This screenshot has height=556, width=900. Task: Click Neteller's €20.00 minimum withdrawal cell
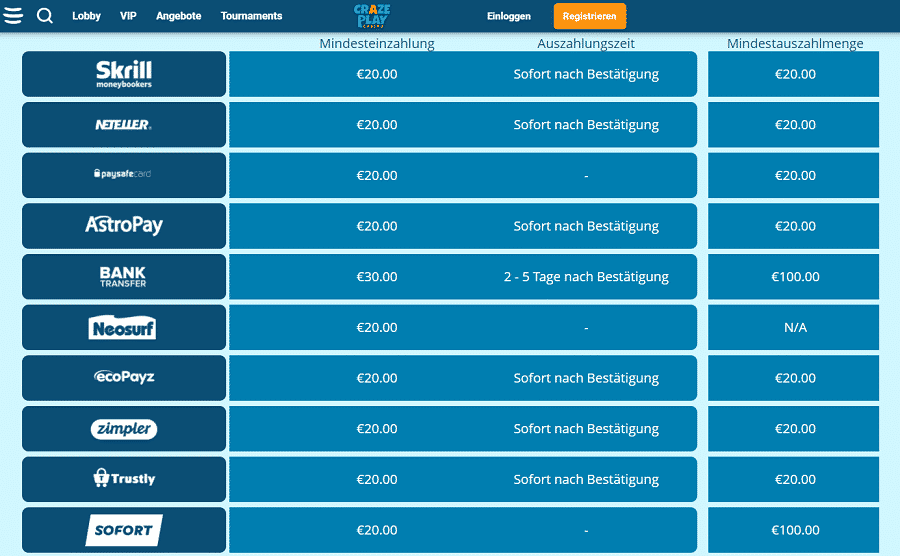pos(793,125)
